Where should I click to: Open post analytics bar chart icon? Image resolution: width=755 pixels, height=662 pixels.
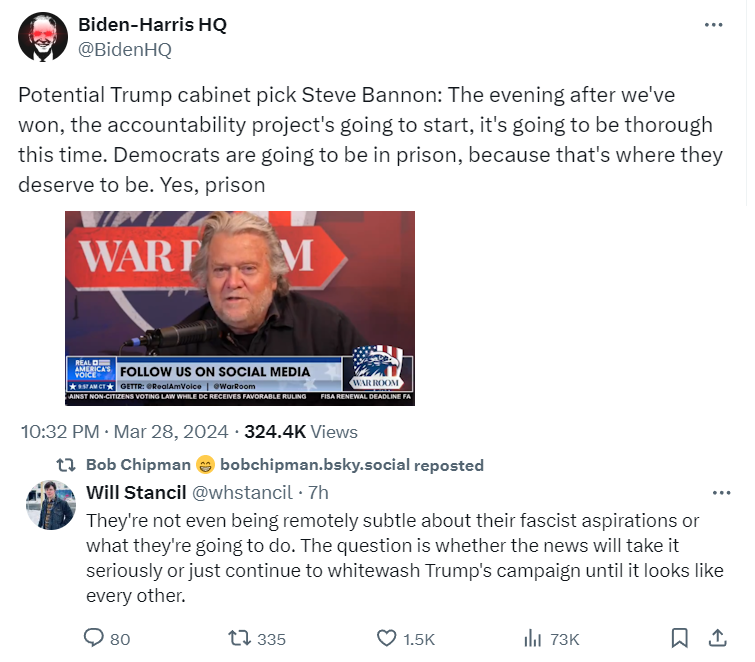pos(532,638)
